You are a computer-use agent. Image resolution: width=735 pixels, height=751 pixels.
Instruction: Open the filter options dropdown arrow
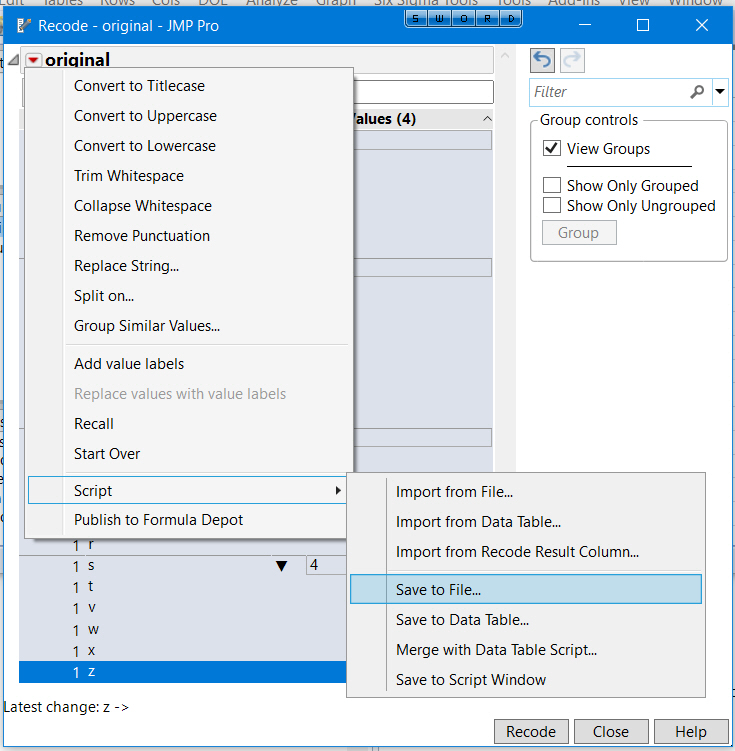click(720, 92)
